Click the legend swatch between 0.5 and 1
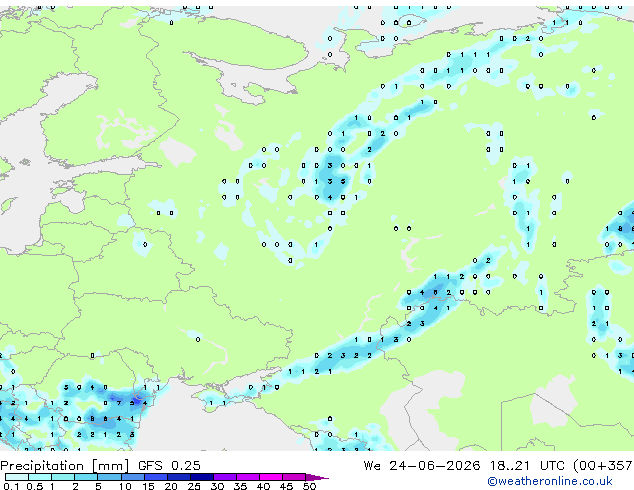 click(40, 477)
